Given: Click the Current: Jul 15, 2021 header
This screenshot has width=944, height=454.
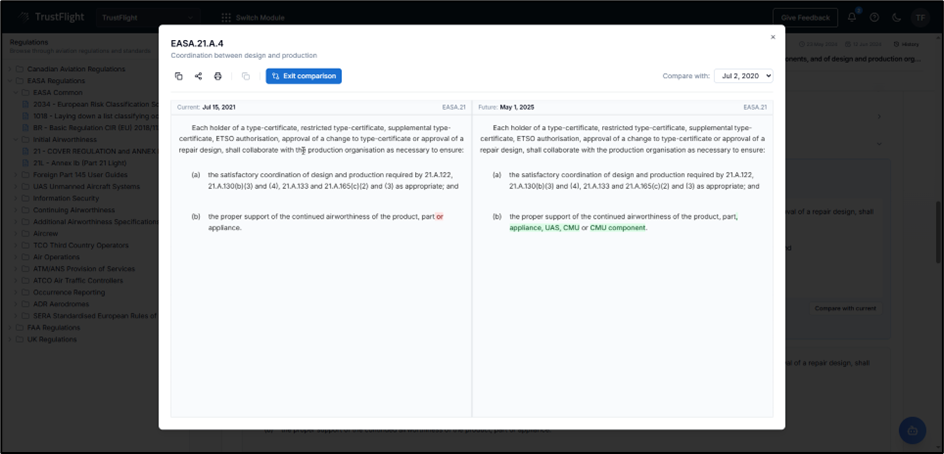Looking at the screenshot, I should (206, 107).
